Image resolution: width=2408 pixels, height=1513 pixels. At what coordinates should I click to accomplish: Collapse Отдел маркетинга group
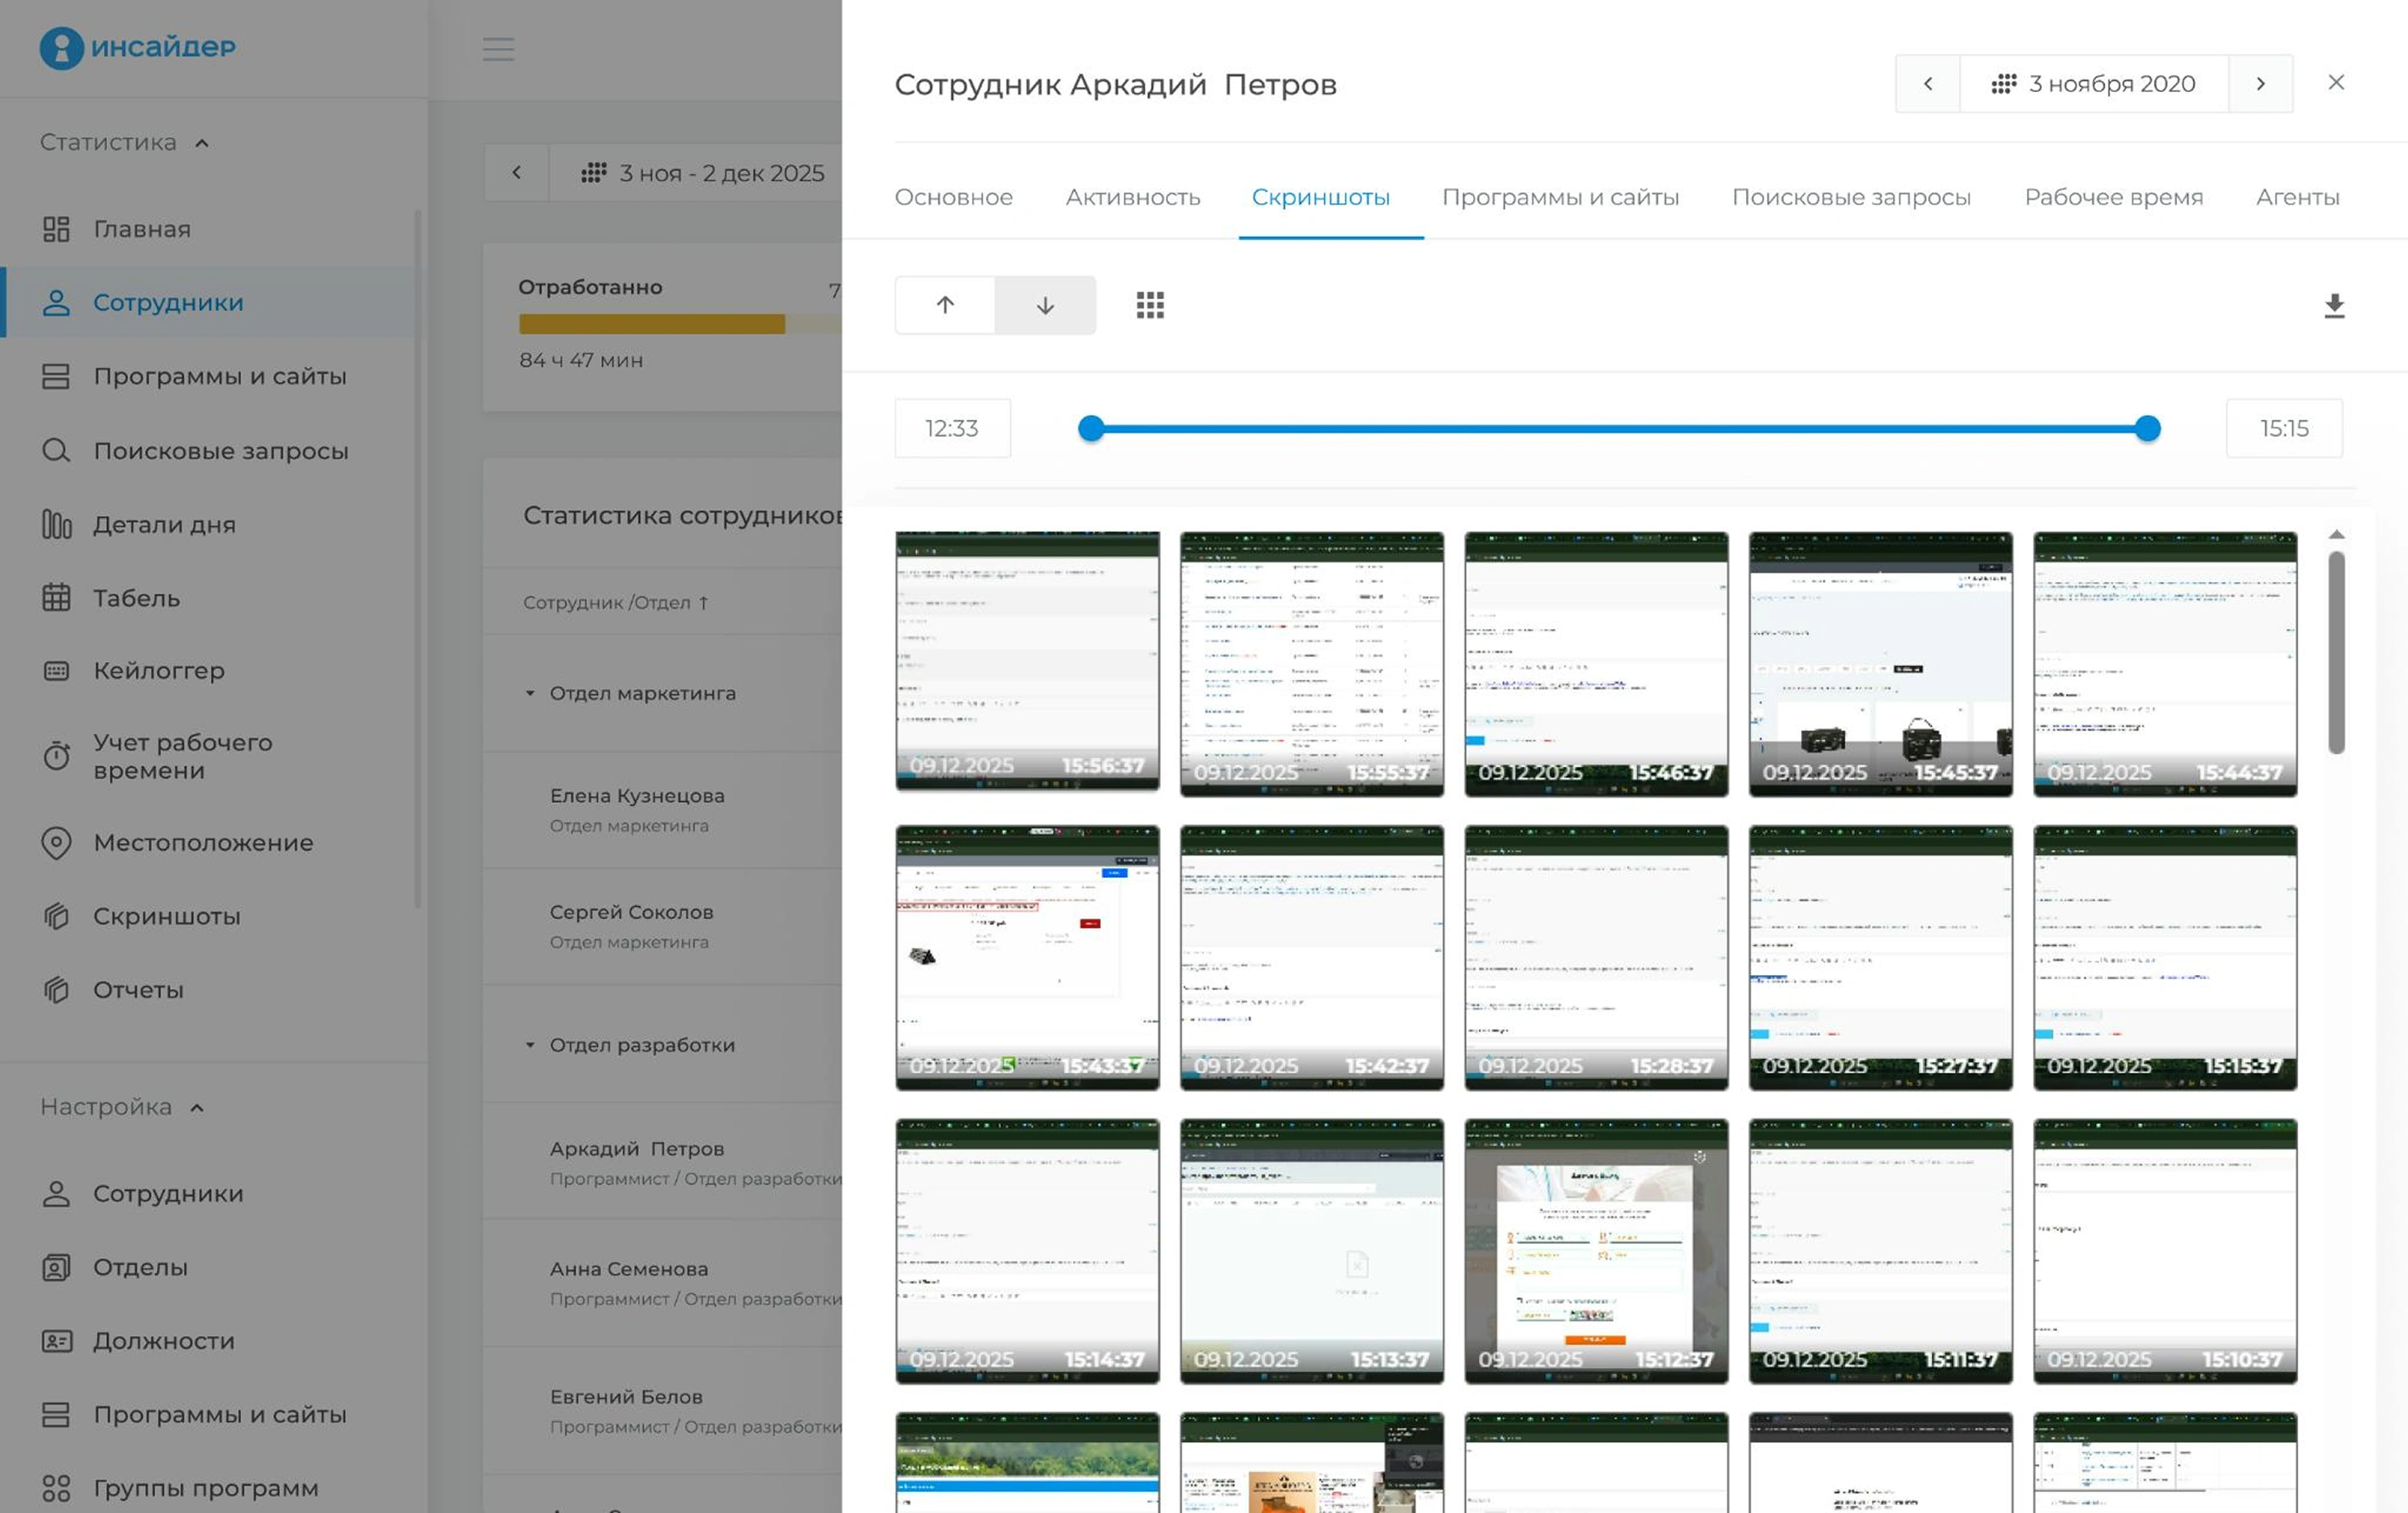tap(530, 693)
